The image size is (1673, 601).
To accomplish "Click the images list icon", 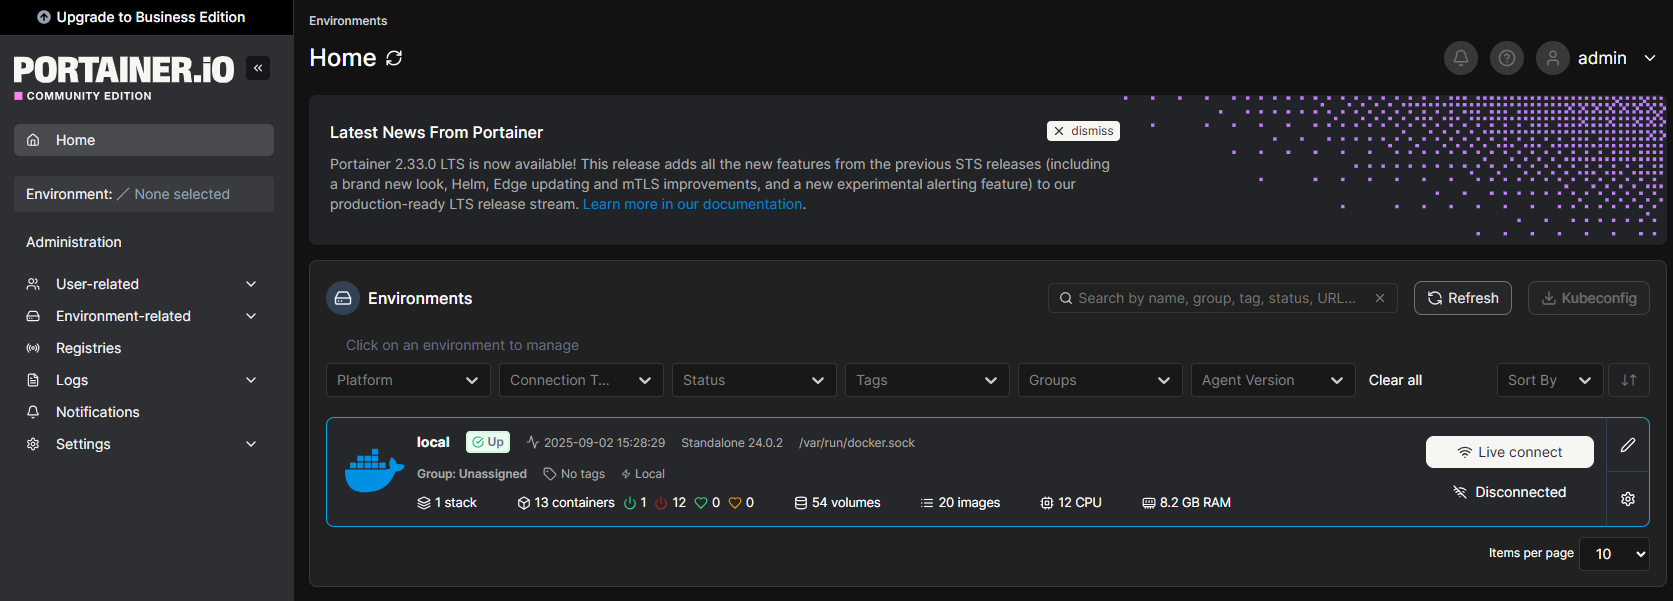I will click(927, 503).
